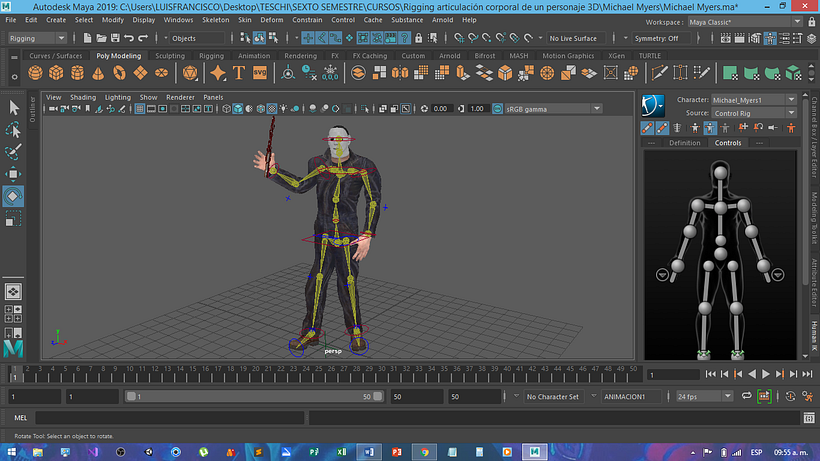The width and height of the screenshot is (820, 461).
Task: Click the SVG import shelf icon
Action: [261, 73]
